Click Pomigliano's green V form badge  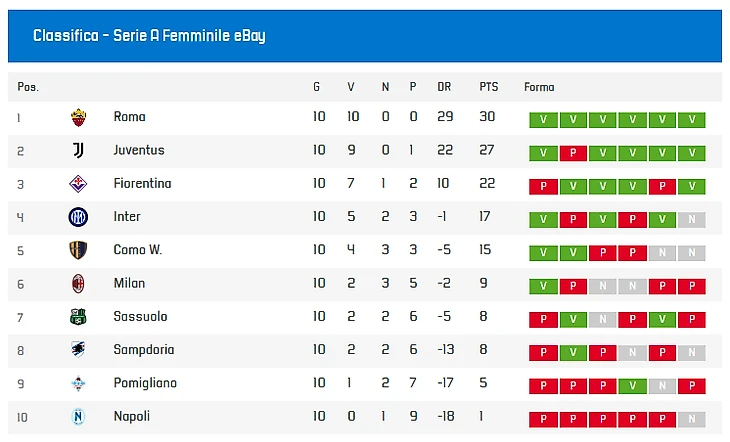point(632,386)
